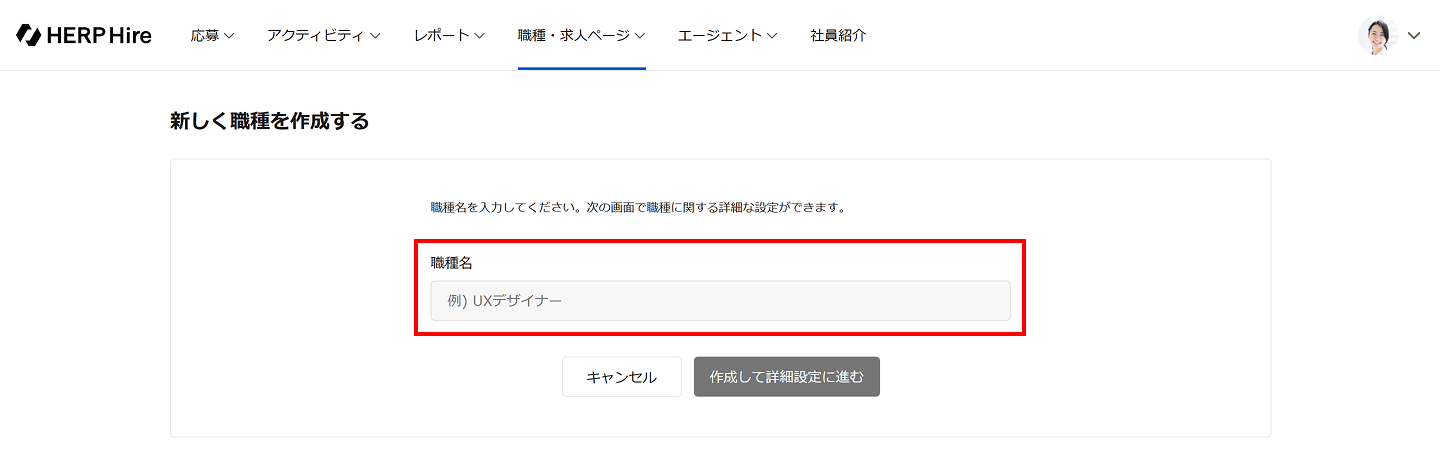Expand the chevron beside アクティビティ
This screenshot has width=1440, height=449.
coord(375,35)
